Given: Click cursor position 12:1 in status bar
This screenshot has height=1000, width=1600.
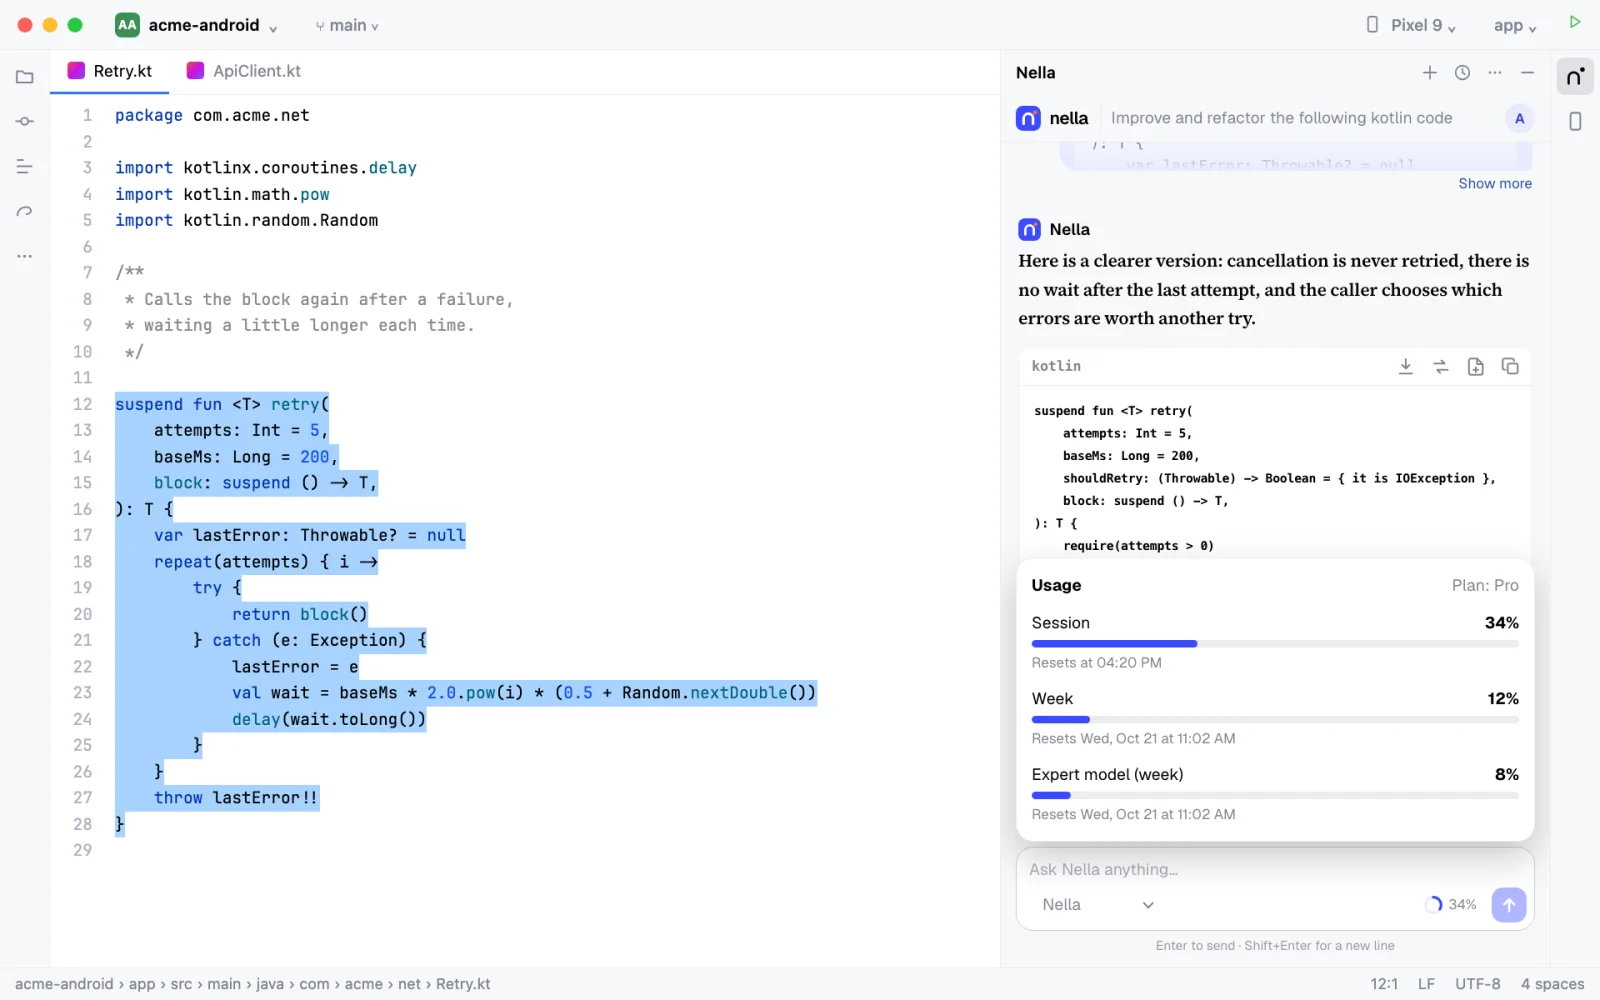Looking at the screenshot, I should (x=1384, y=984).
